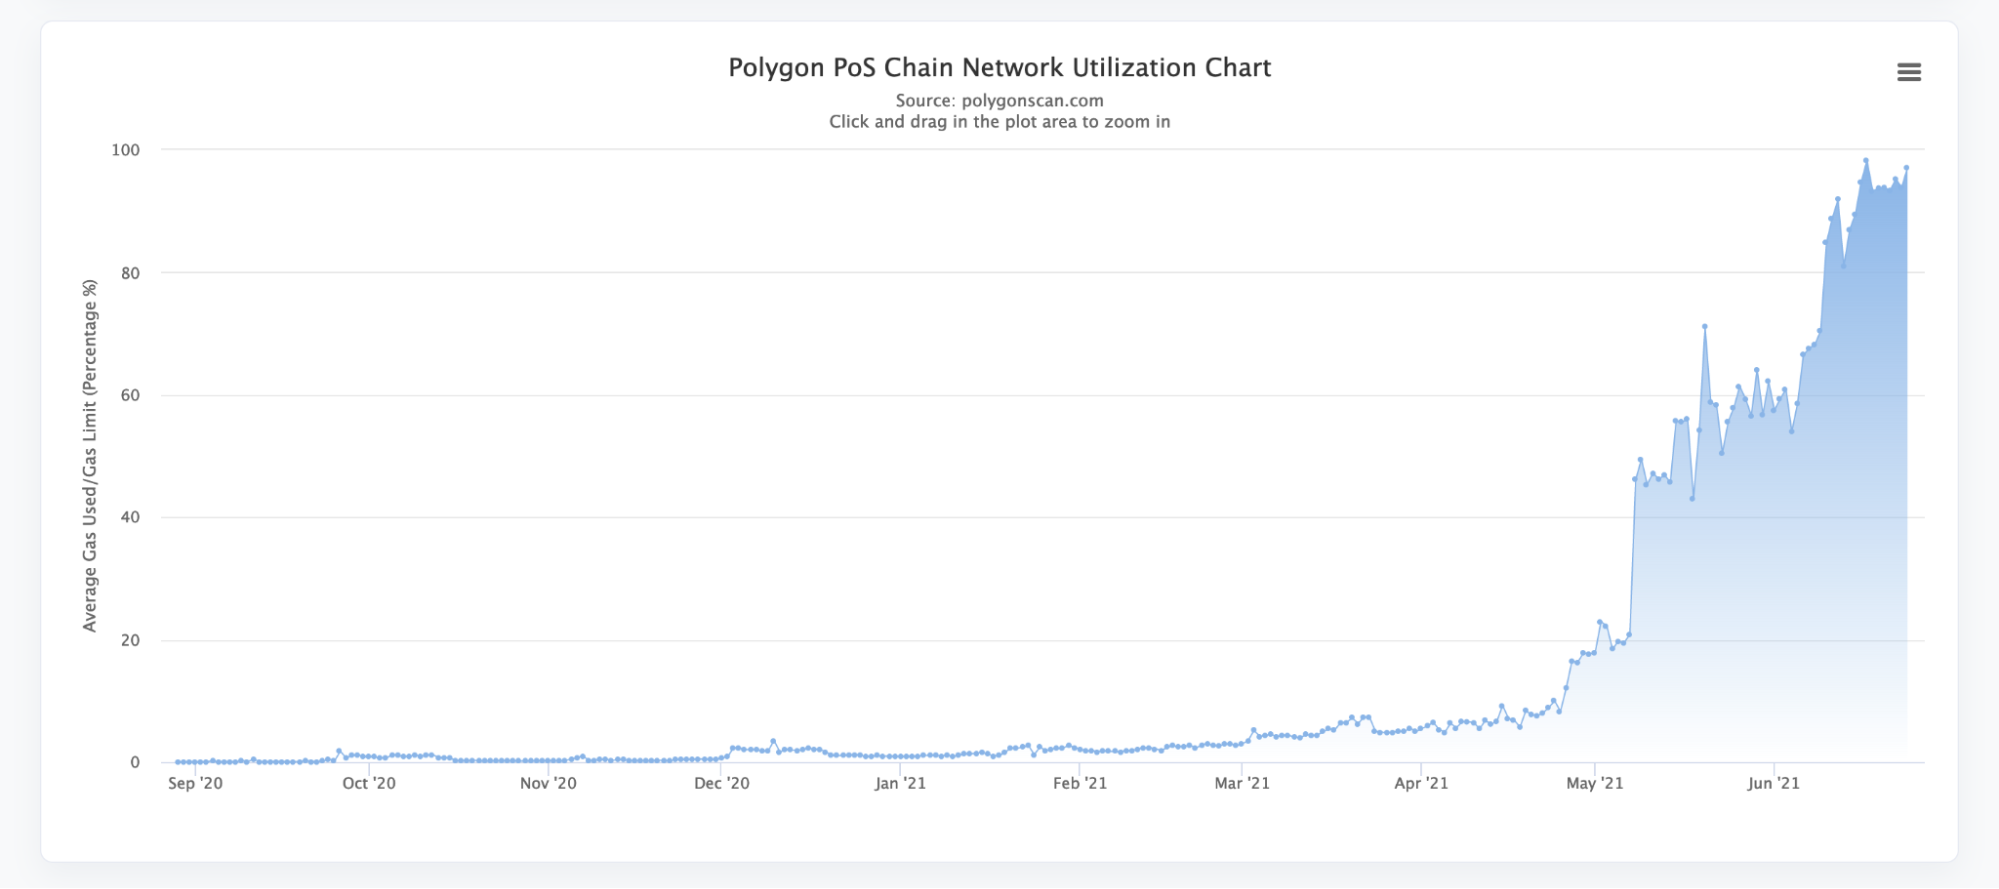Select the Mar '21 x-axis label

click(1242, 783)
